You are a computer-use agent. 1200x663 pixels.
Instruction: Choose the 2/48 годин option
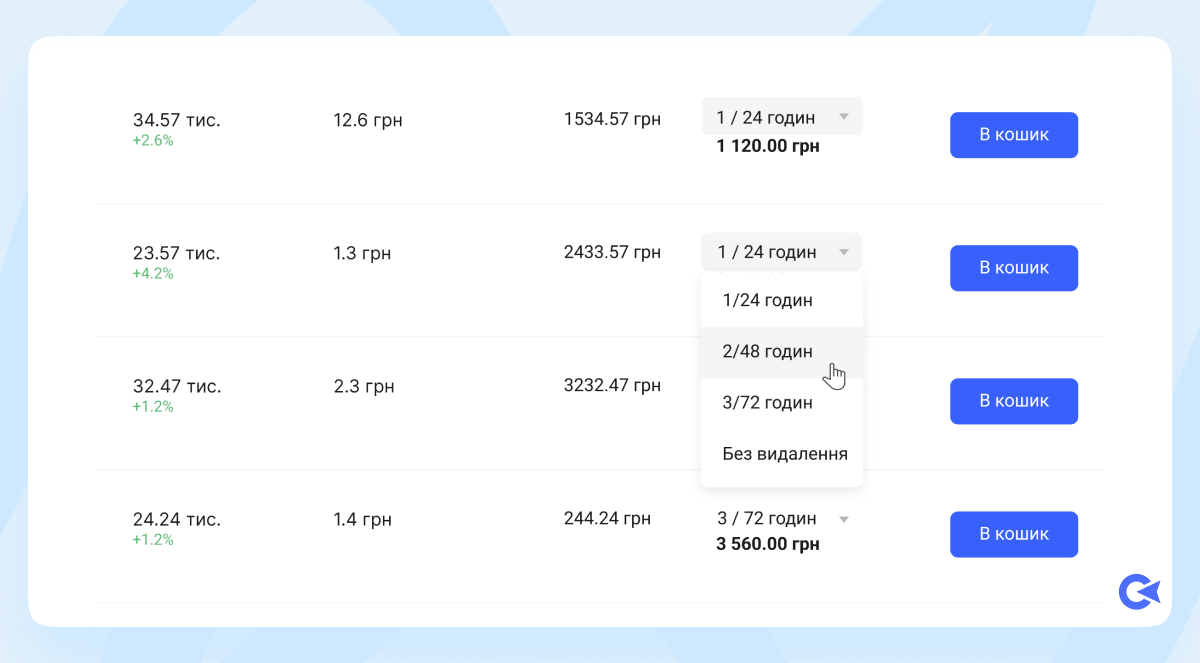coord(767,352)
